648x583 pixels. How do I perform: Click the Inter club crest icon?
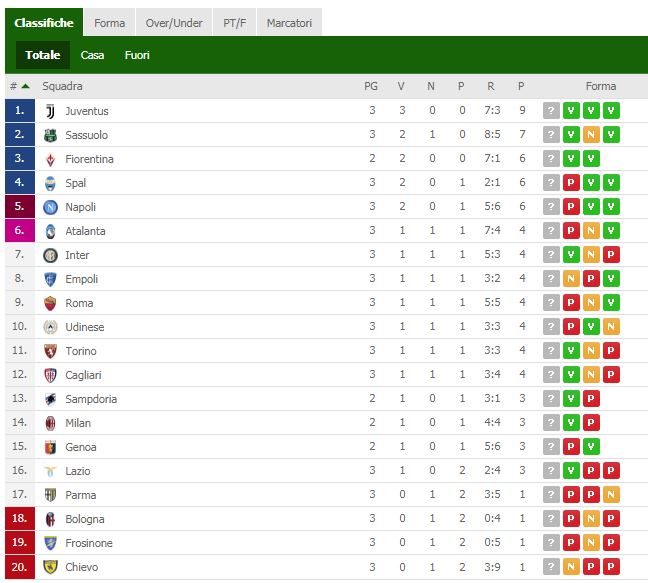click(50, 255)
